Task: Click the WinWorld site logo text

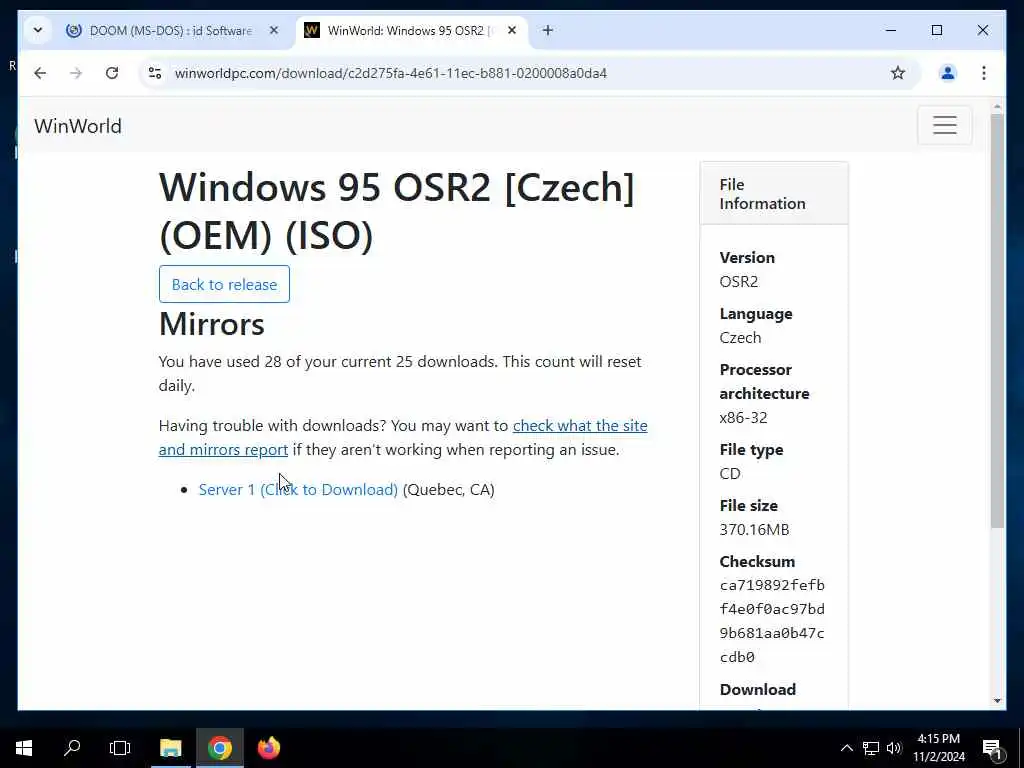Action: [78, 126]
